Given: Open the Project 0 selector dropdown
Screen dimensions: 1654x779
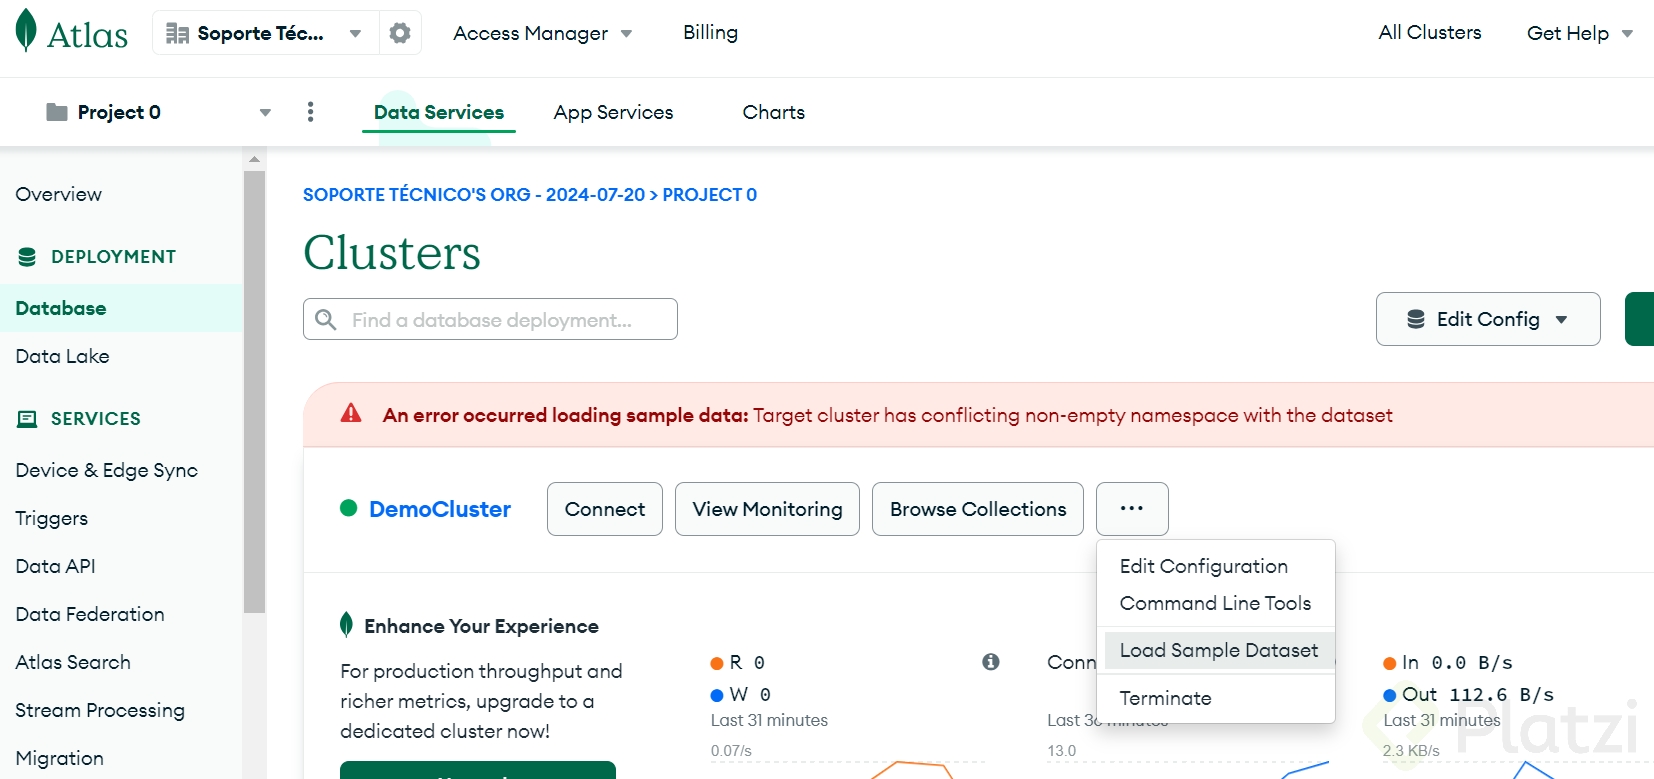Looking at the screenshot, I should coord(265,112).
